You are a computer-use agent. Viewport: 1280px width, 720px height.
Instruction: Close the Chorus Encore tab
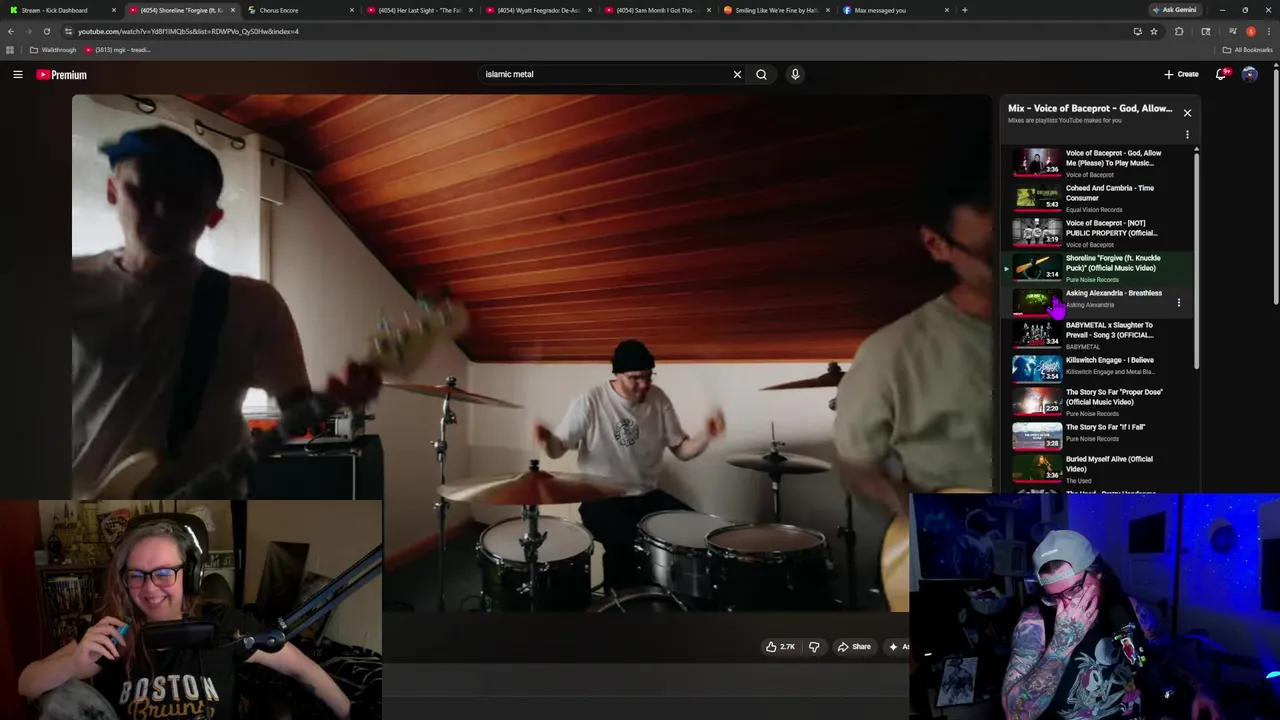click(x=352, y=10)
